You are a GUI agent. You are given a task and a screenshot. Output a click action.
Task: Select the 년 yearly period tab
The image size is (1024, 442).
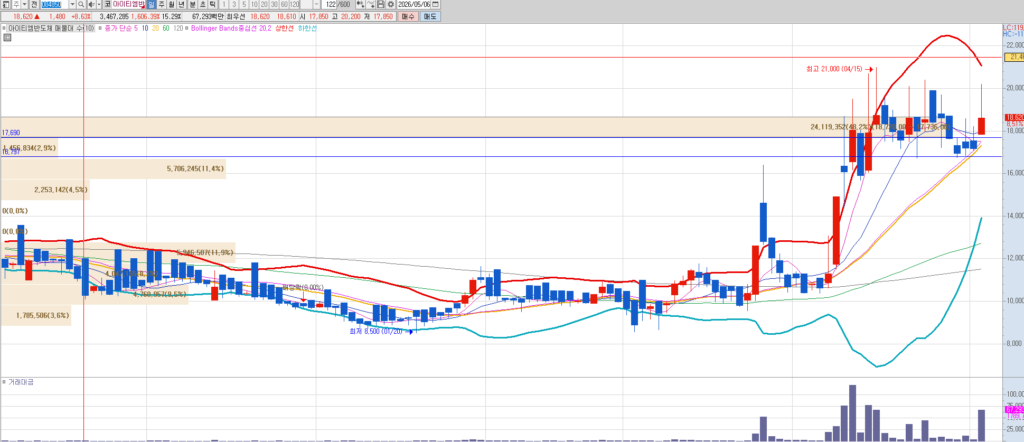[x=182, y=4]
